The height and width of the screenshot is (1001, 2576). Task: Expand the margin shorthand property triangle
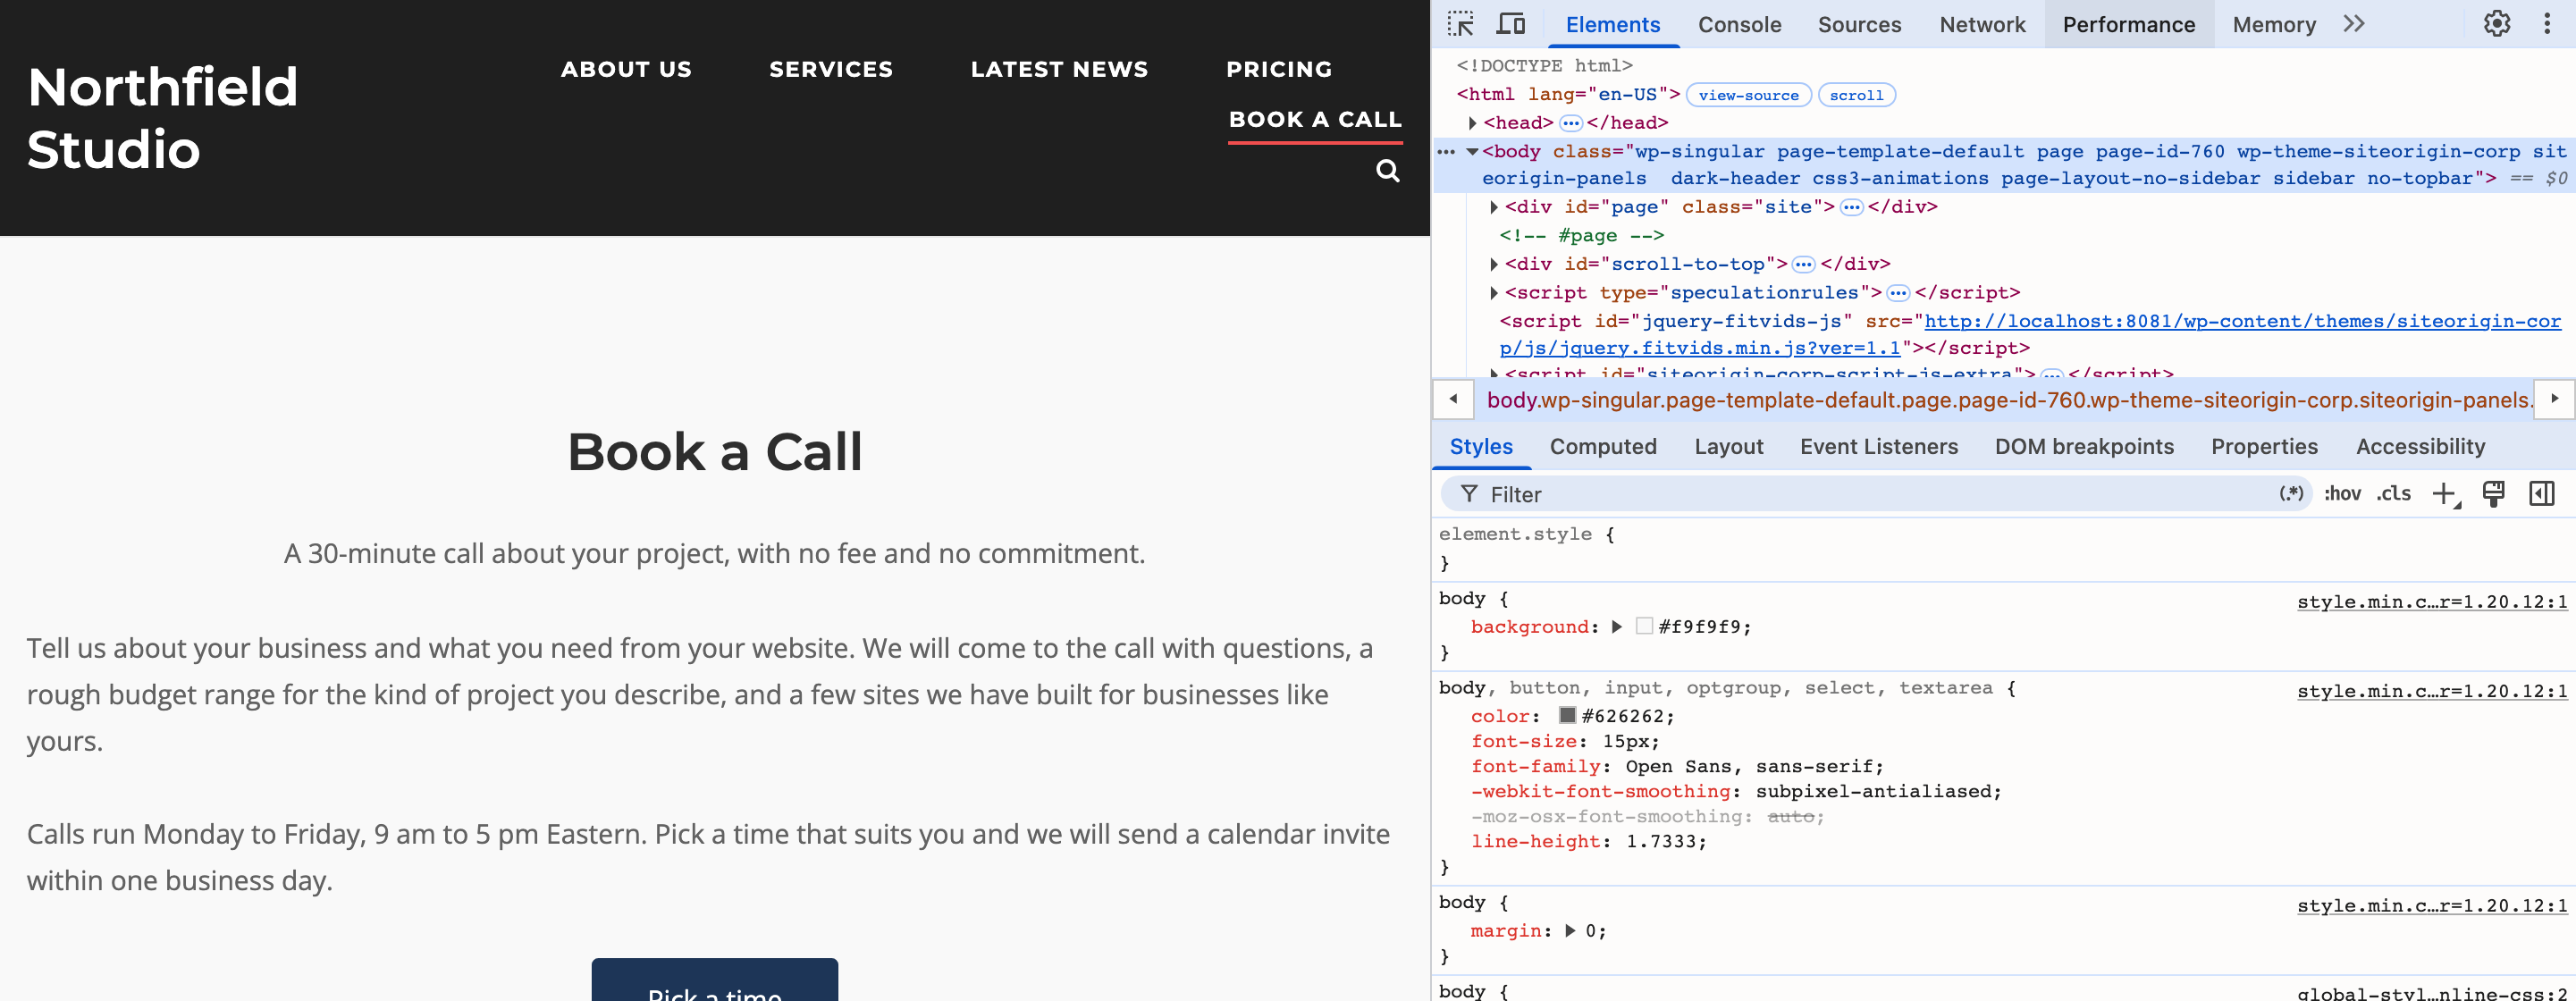(x=1570, y=931)
